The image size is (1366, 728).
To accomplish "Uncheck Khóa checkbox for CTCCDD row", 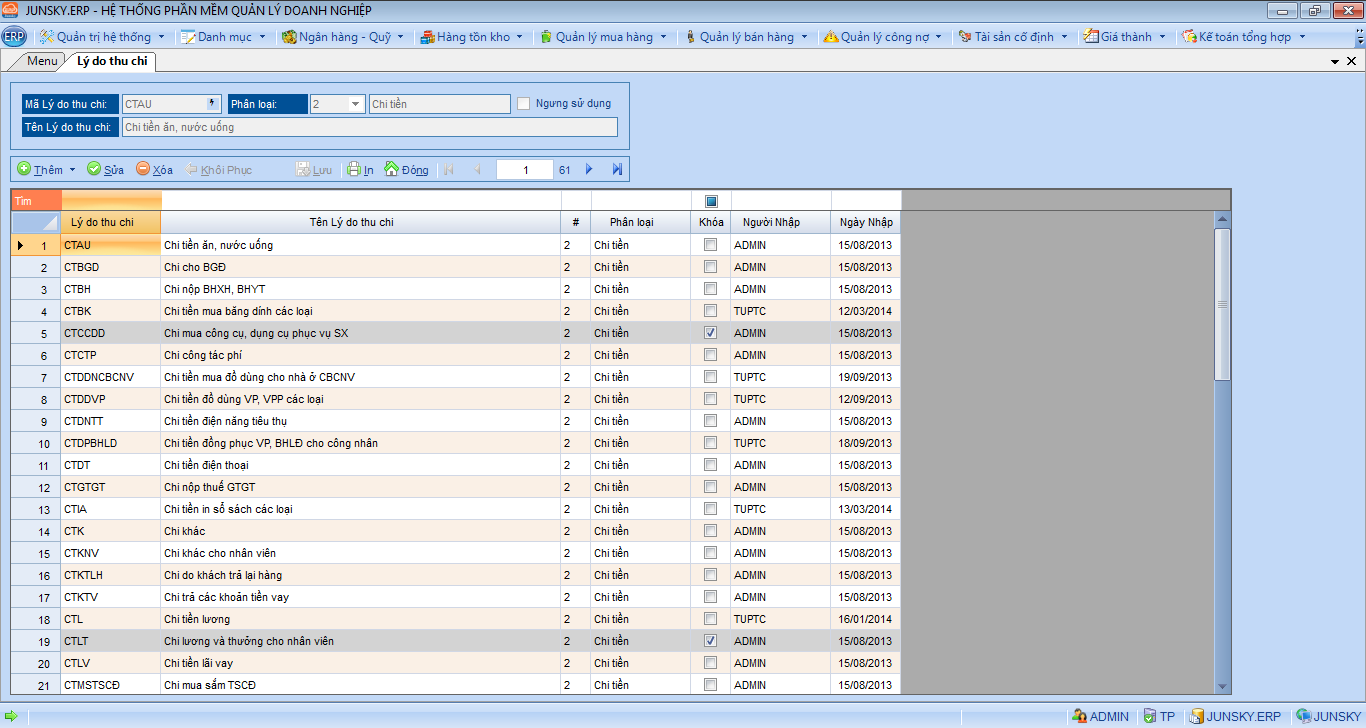I will (710, 333).
